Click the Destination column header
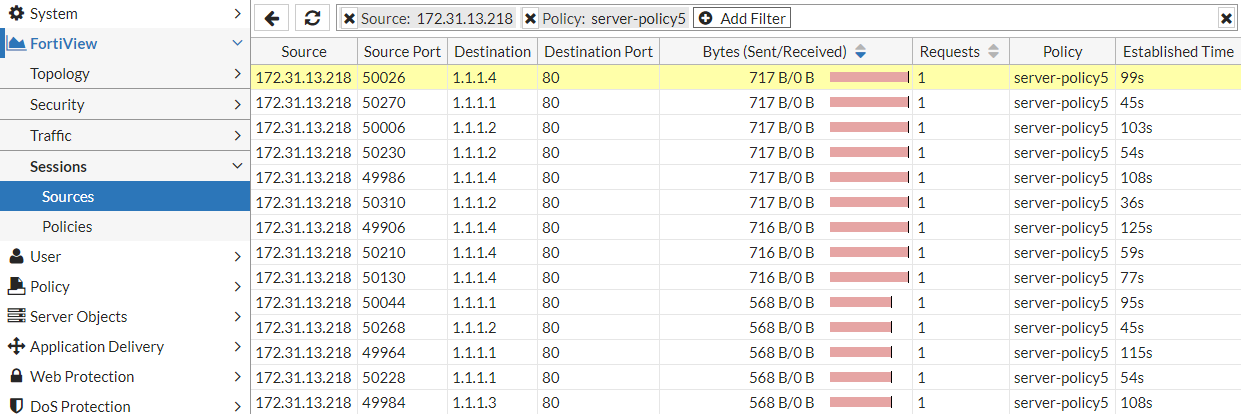Viewport: 1241px width, 414px height. (491, 52)
